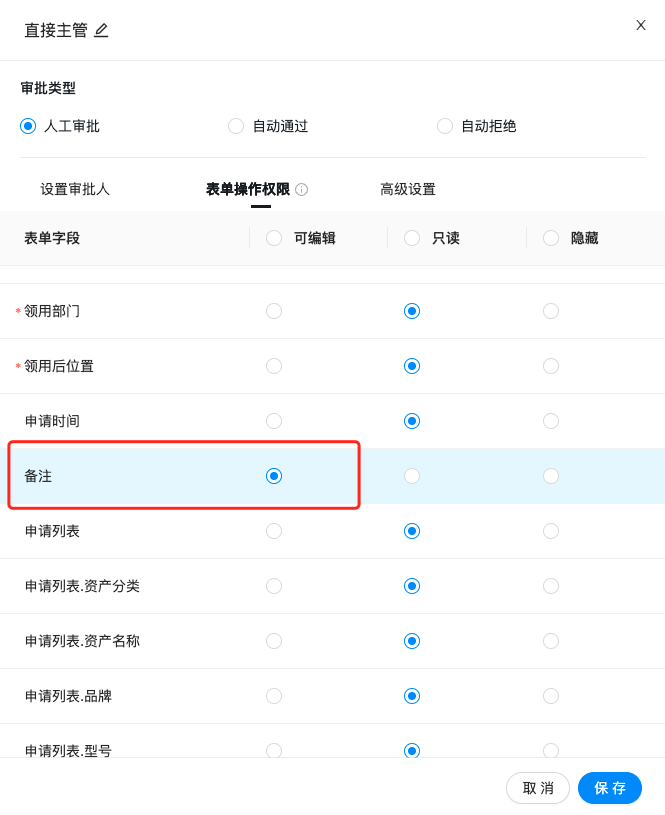Close the dialog with the X icon

641,25
